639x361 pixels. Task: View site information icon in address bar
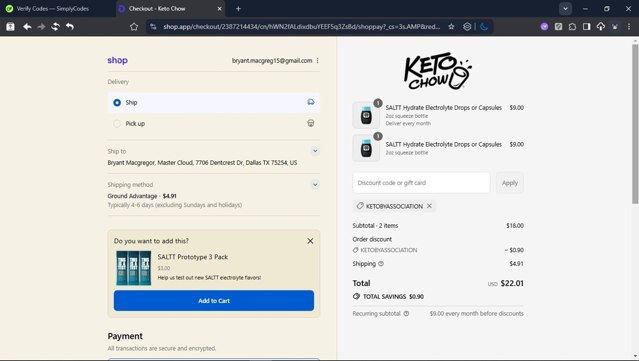tap(154, 27)
